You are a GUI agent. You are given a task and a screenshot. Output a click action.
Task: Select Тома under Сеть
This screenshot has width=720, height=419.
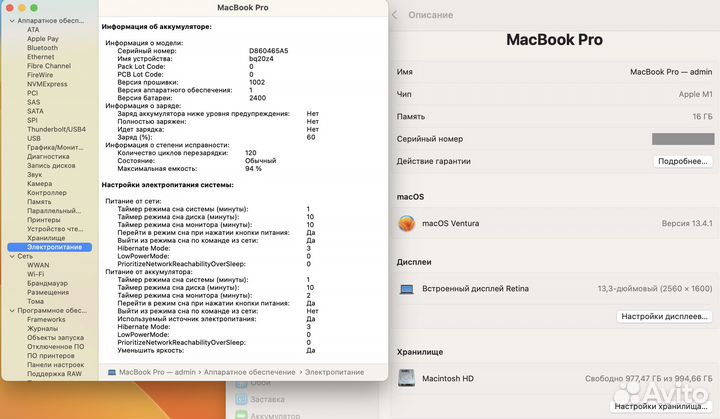point(35,301)
